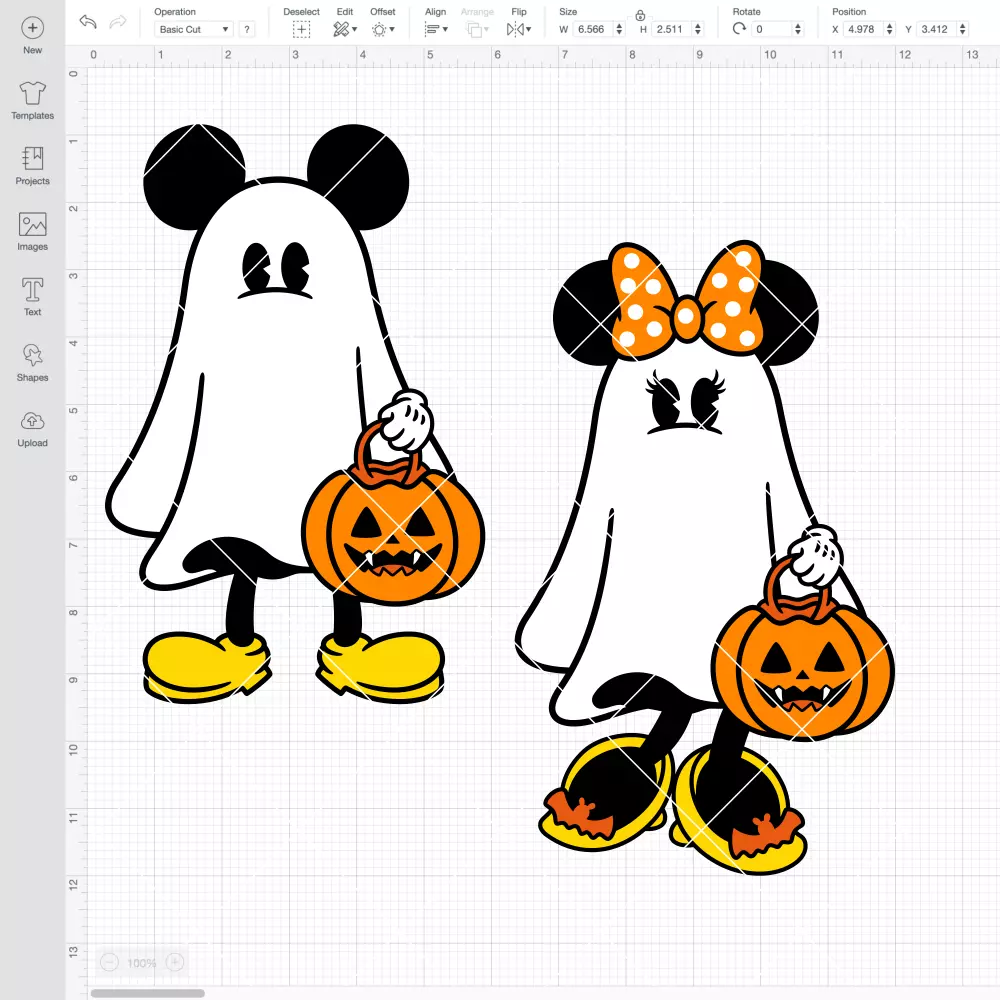
Task: Adjust the height stepper arrows
Action: [698, 29]
